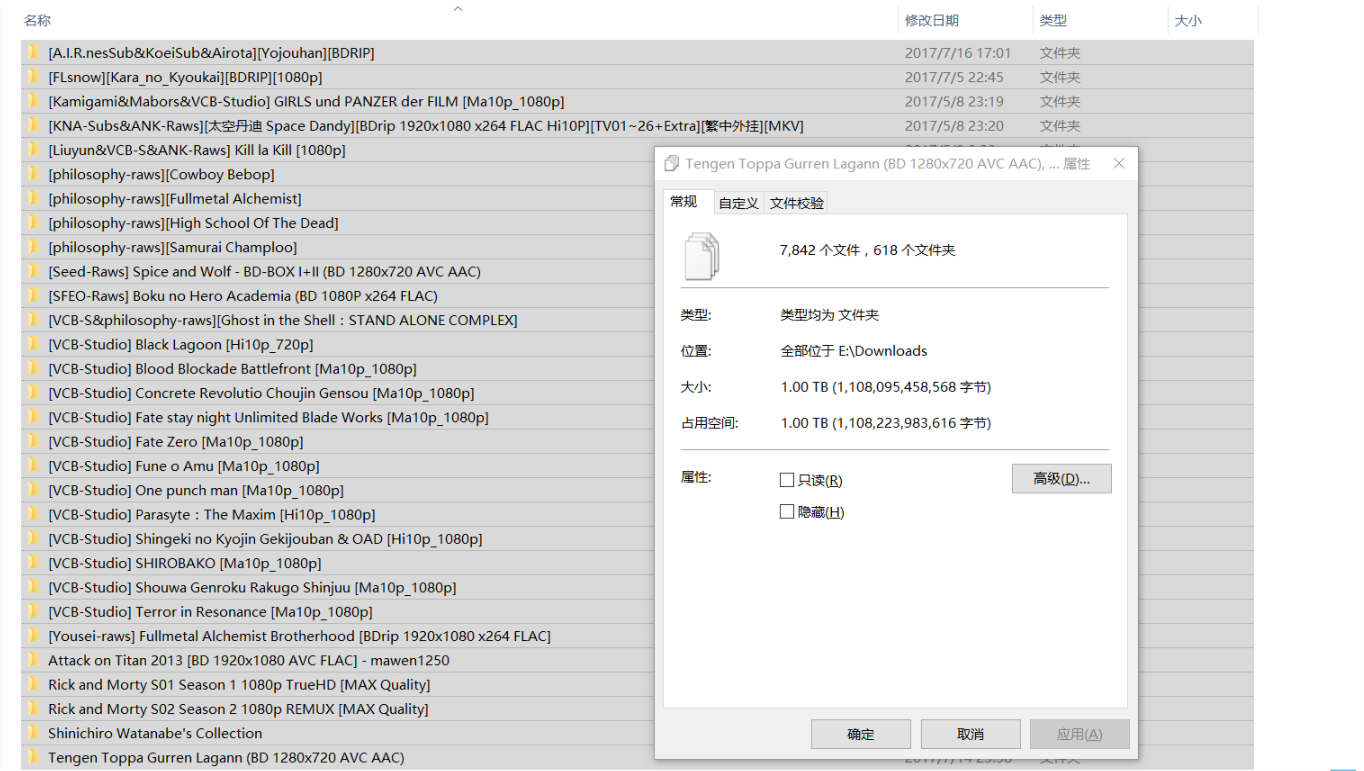This screenshot has height=771, width=1364.
Task: Click folder icon of Yojouhan BDRIP row
Action: (33, 53)
